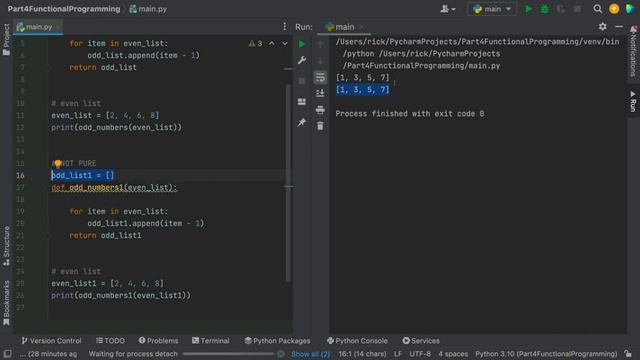Image resolution: width=640 pixels, height=360 pixels.
Task: Jump down the stack trace arrow
Action: coord(320,60)
